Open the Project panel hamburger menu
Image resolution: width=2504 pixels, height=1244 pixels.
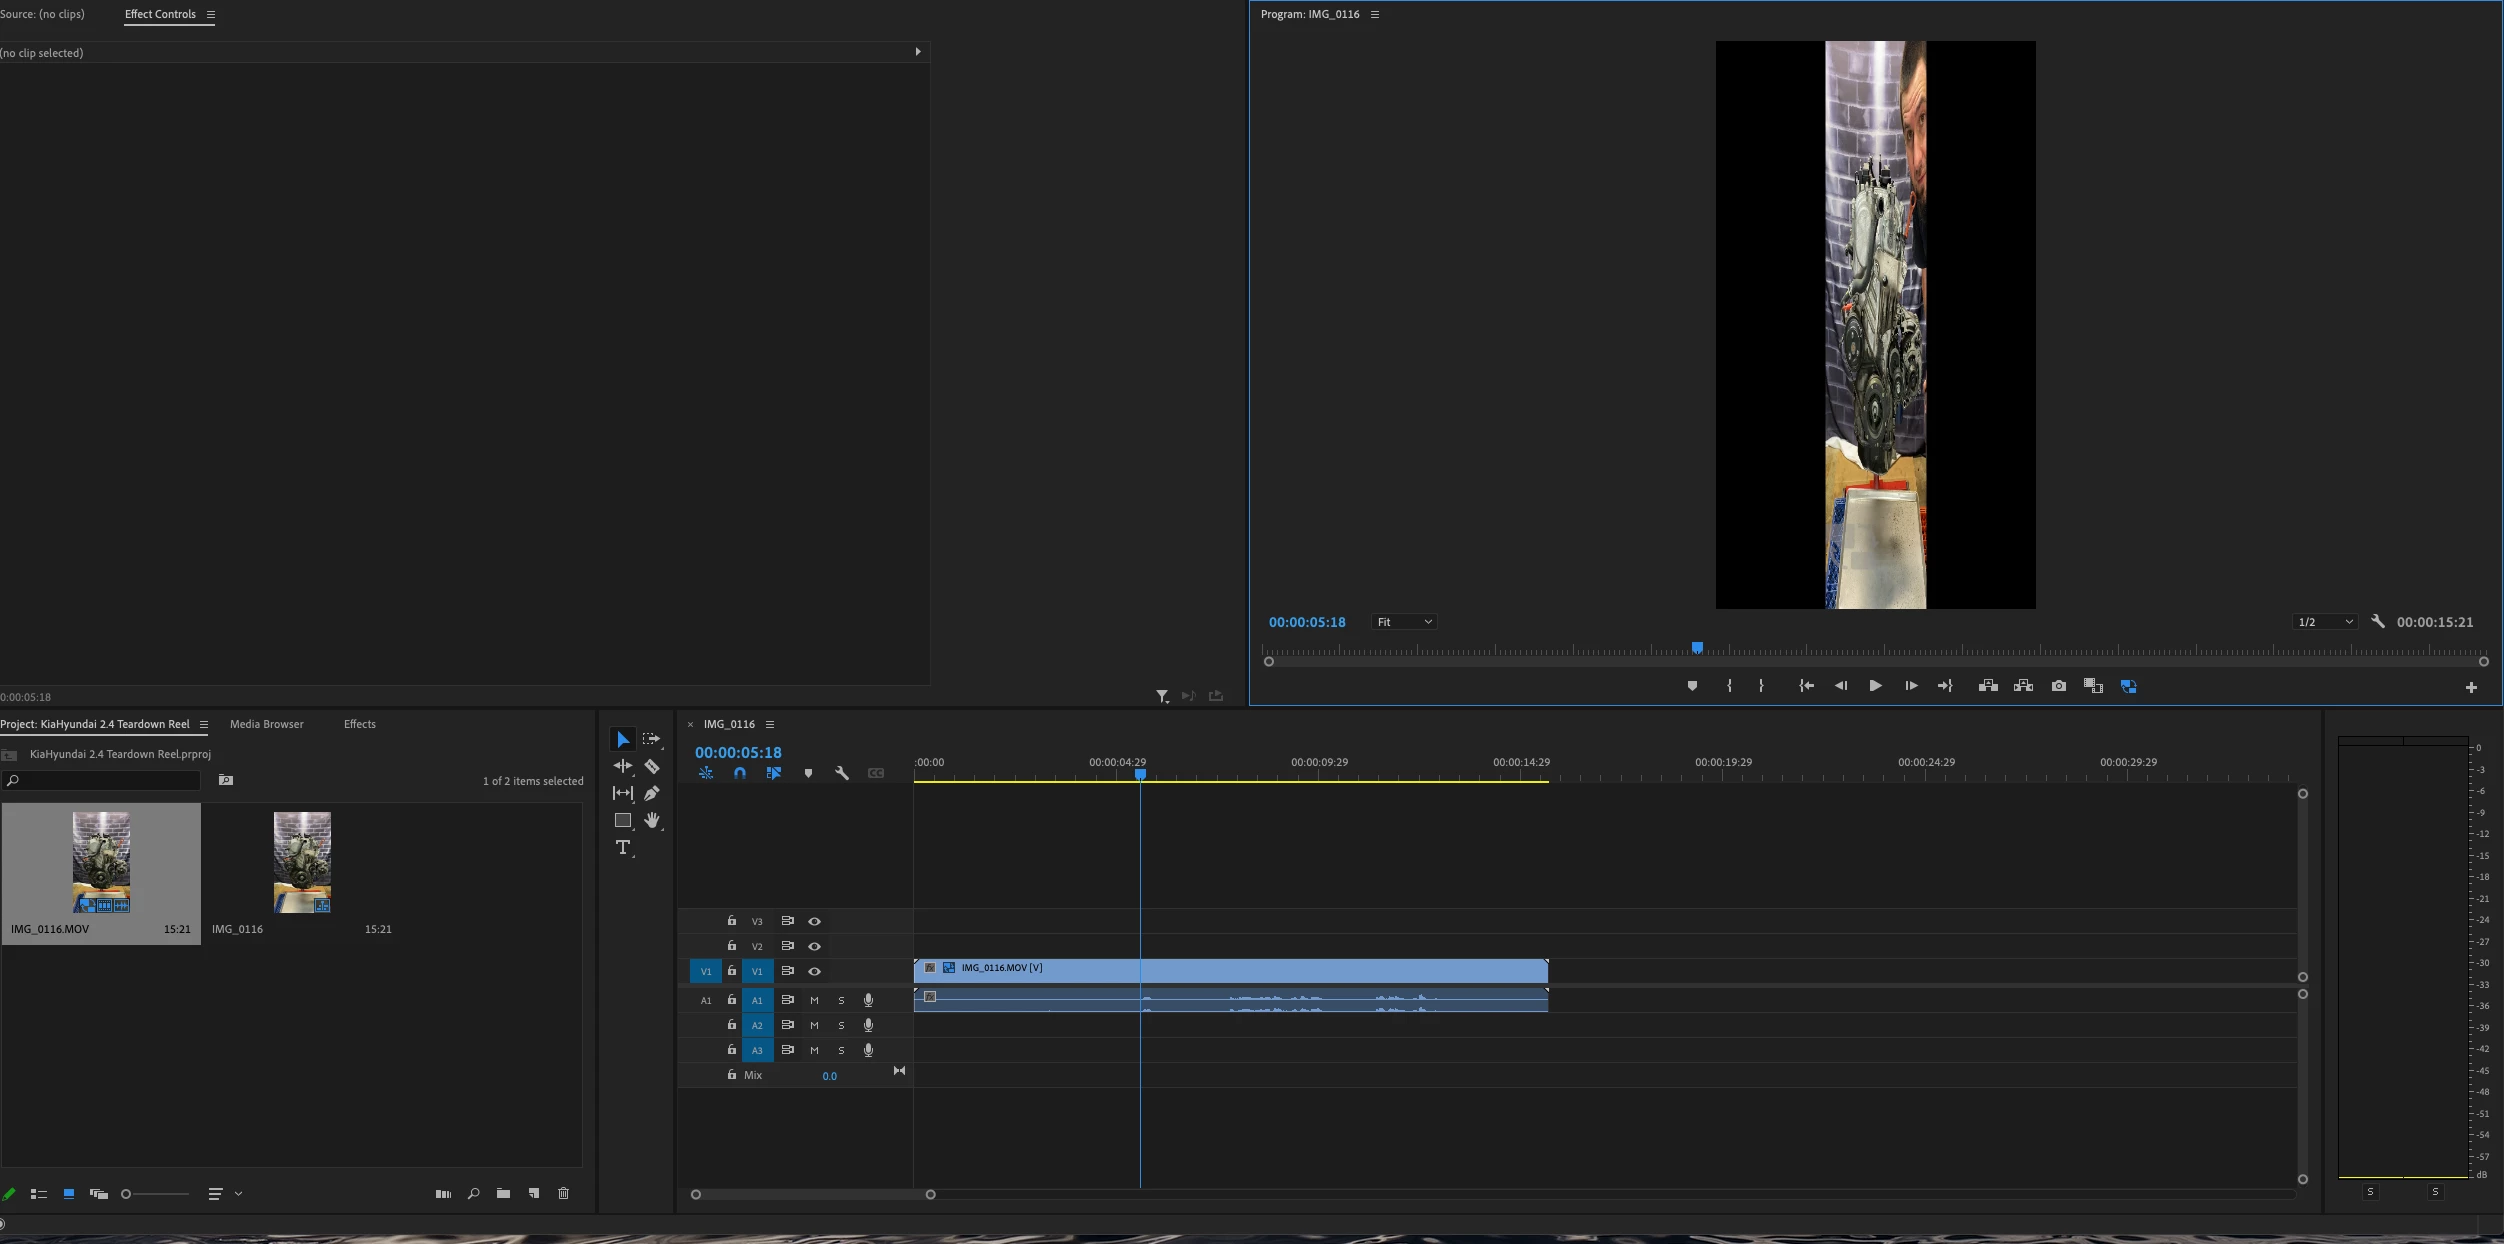pos(204,725)
